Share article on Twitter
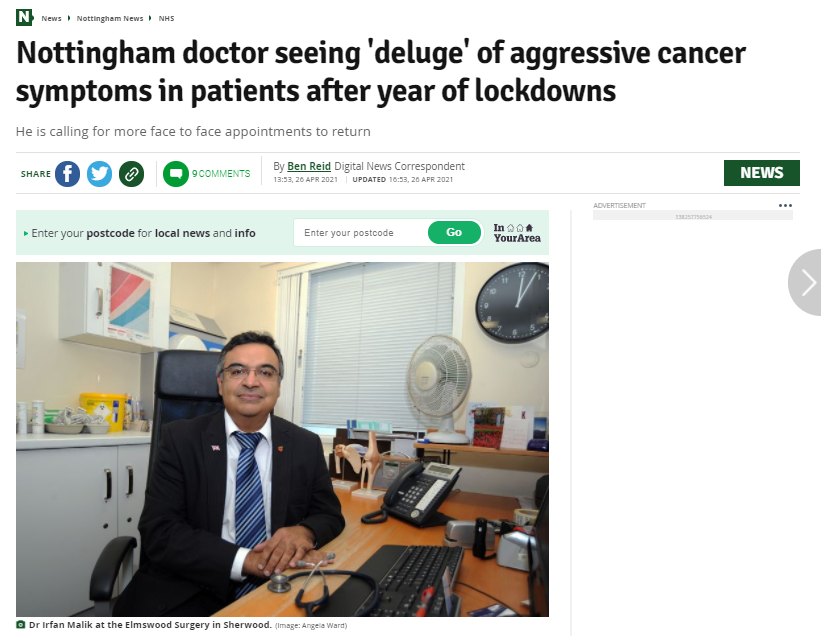The width and height of the screenshot is (821, 636). coord(99,174)
